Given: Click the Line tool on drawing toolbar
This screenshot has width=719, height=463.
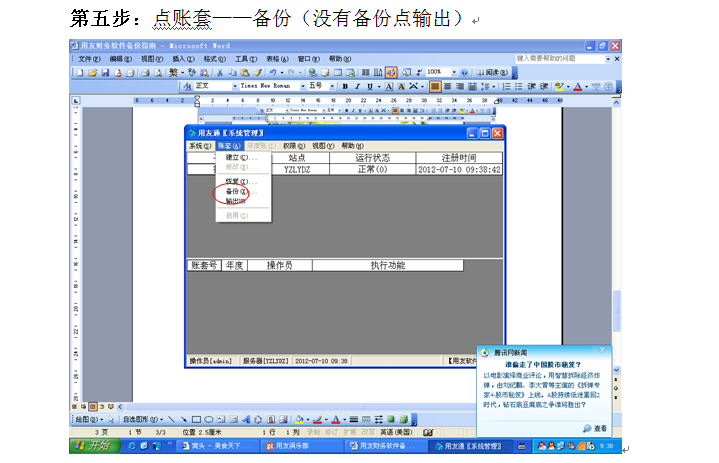Looking at the screenshot, I should coord(171,419).
